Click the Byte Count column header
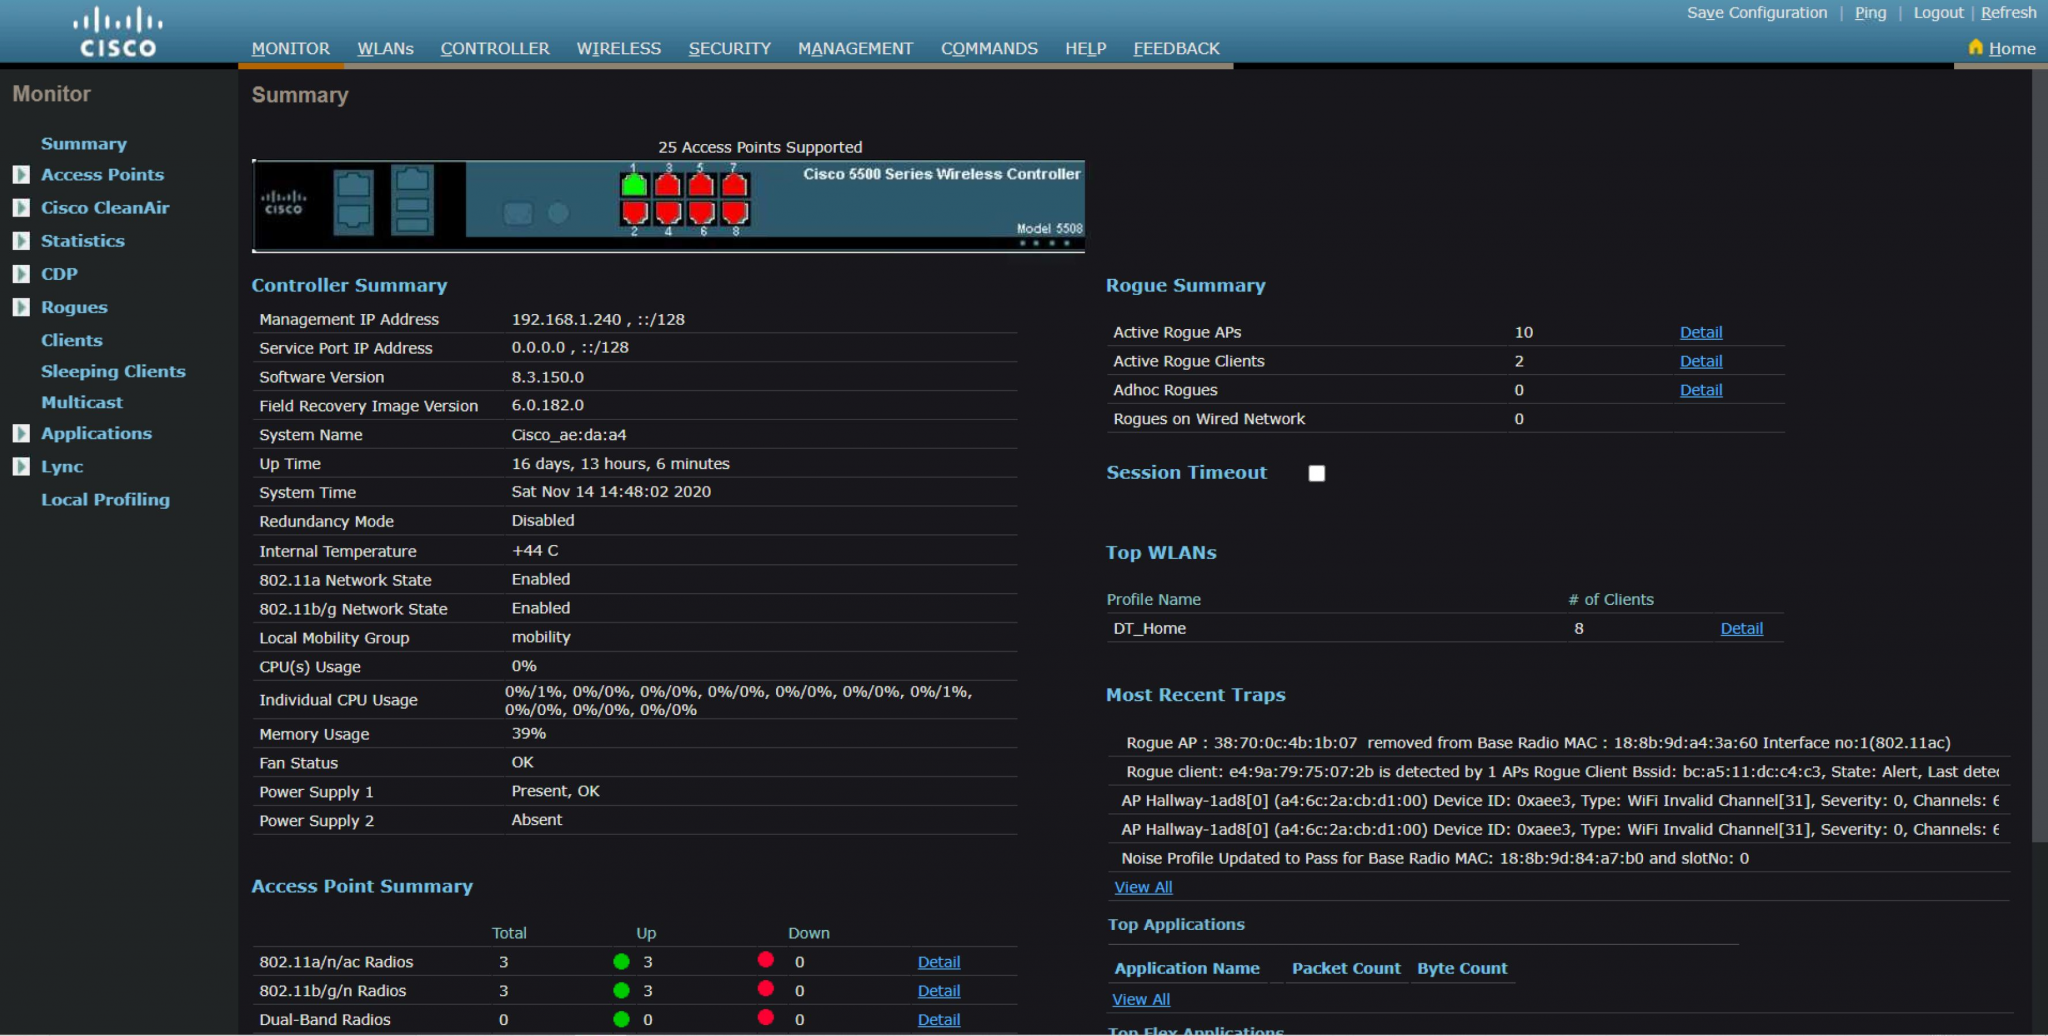 1462,968
